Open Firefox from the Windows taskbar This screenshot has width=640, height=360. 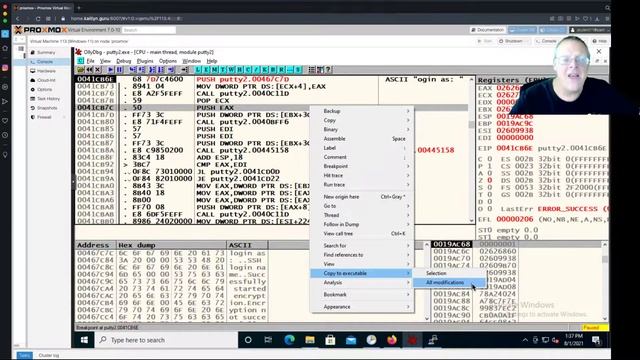click(x=392, y=340)
